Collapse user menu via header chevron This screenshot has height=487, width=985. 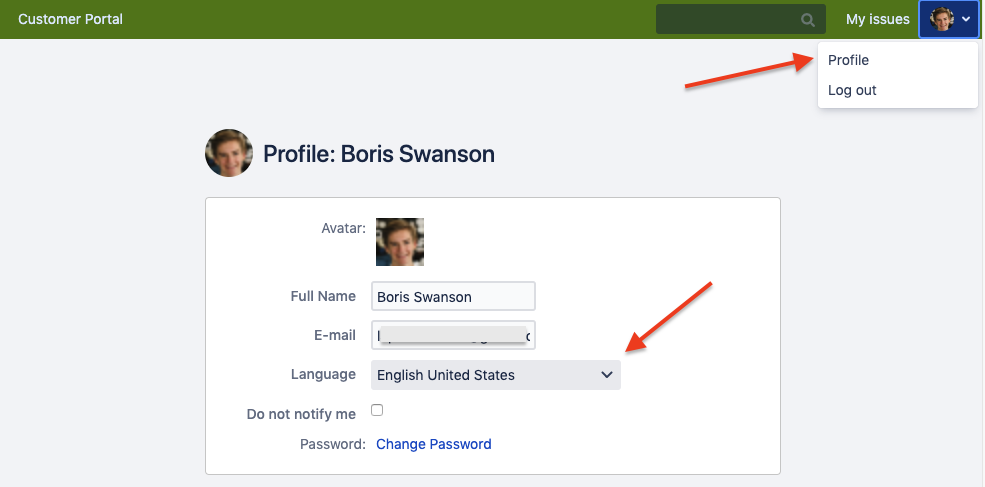967,19
